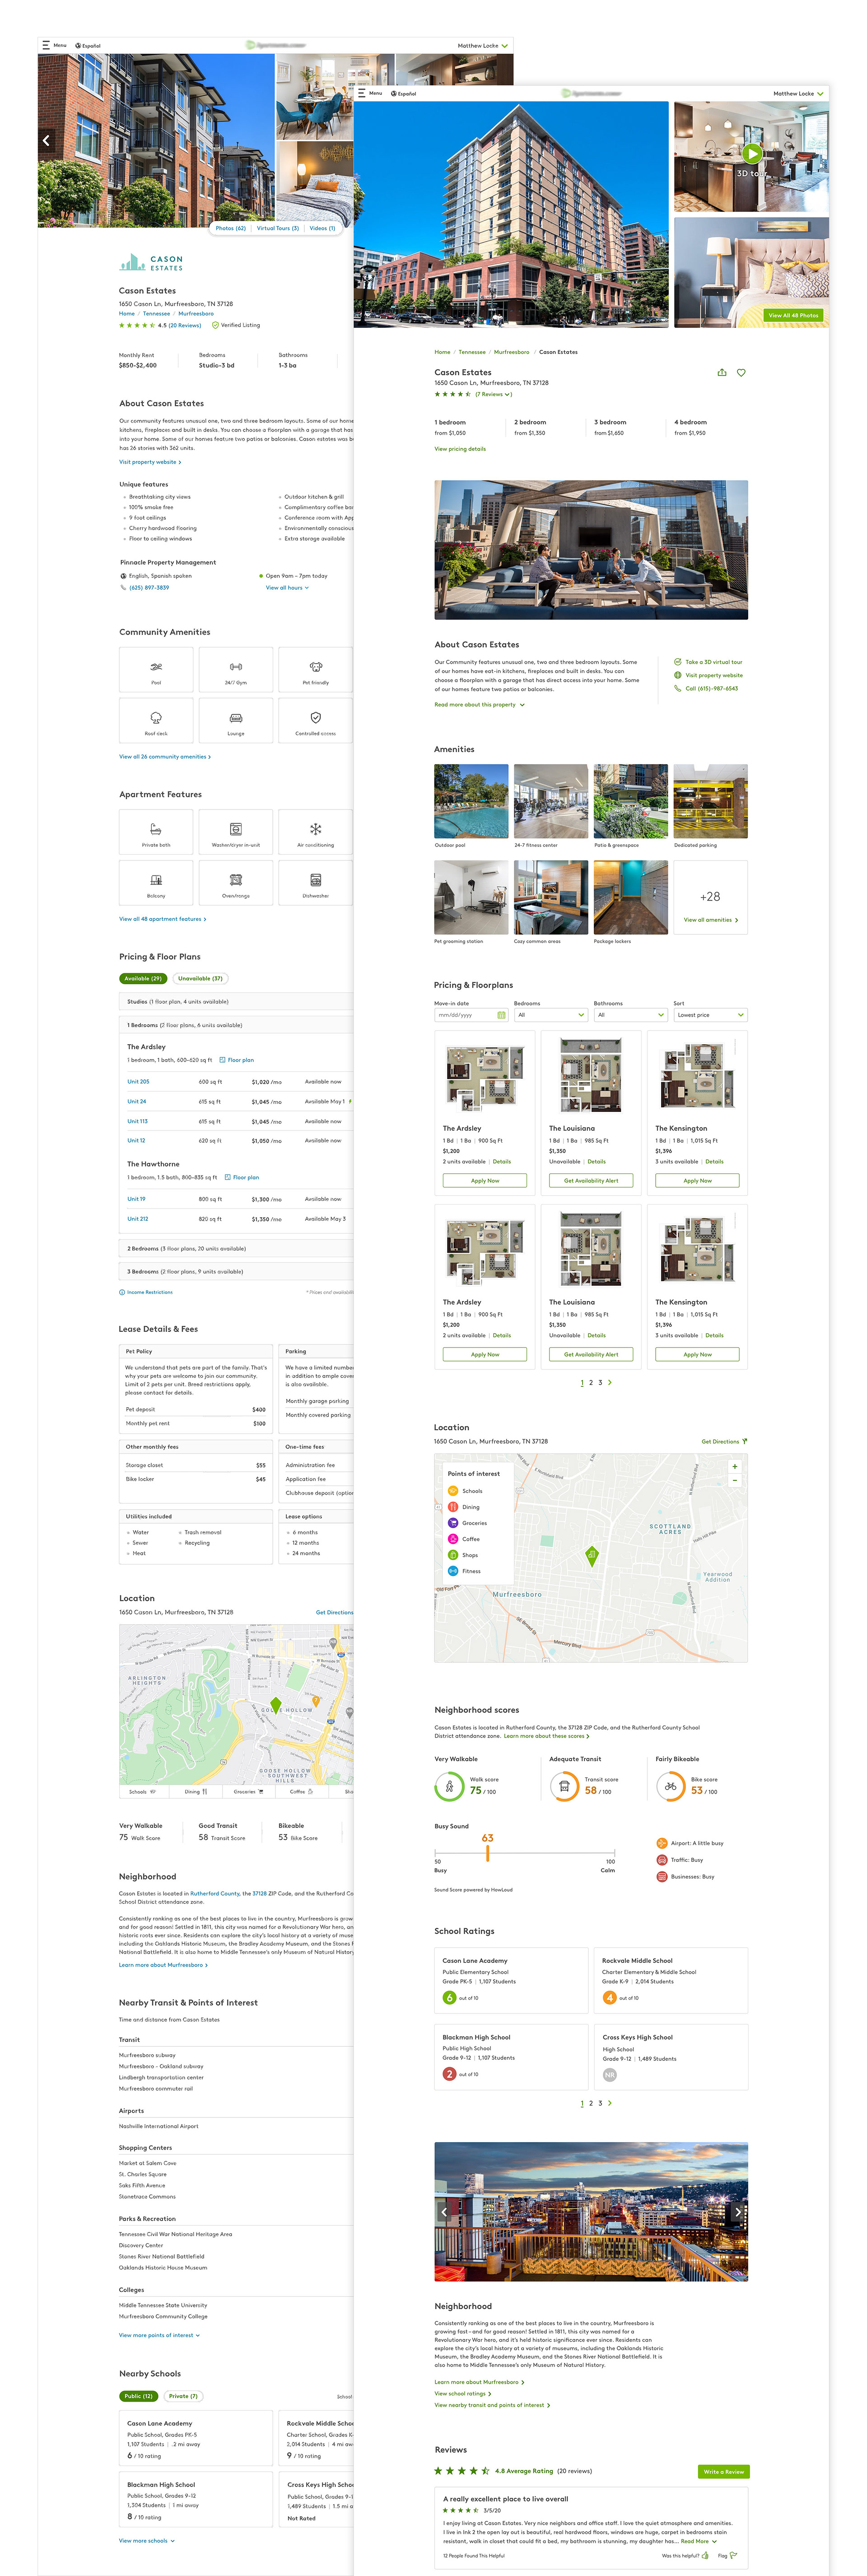Toggle Coffee category under back page map
This screenshot has width=867, height=2576.
coord(301,1791)
